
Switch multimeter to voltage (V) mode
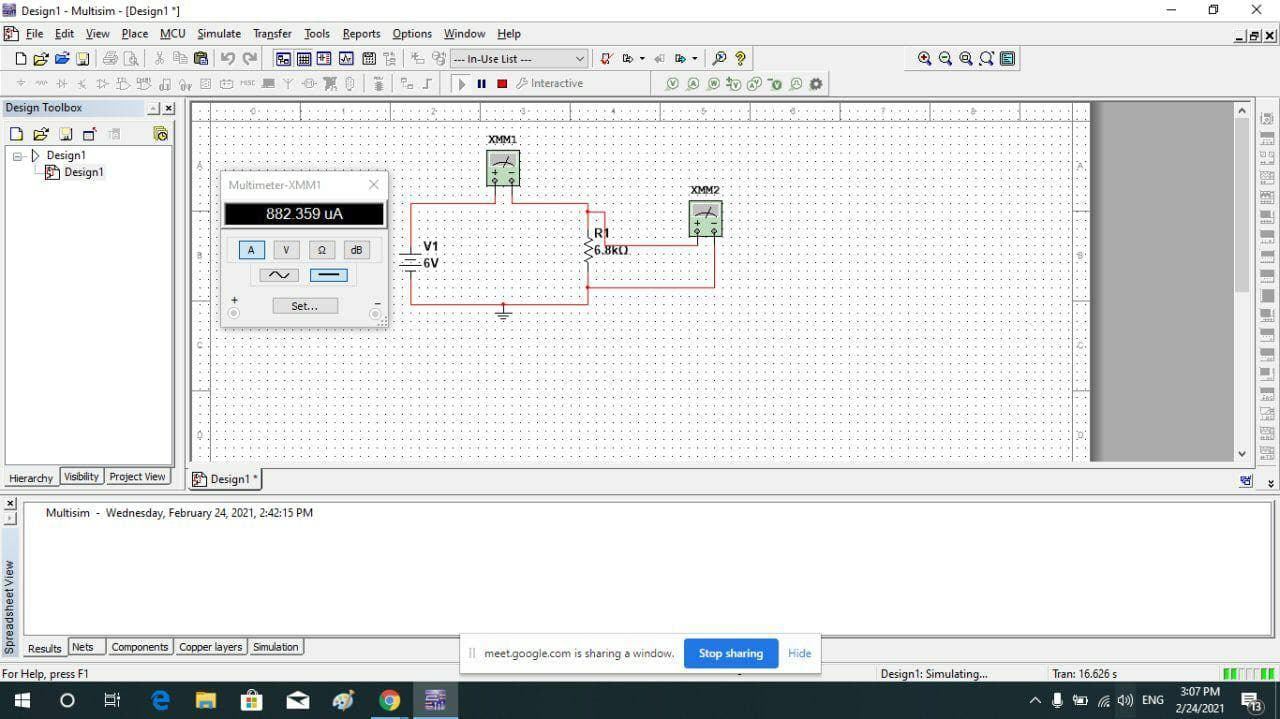[x=286, y=250]
